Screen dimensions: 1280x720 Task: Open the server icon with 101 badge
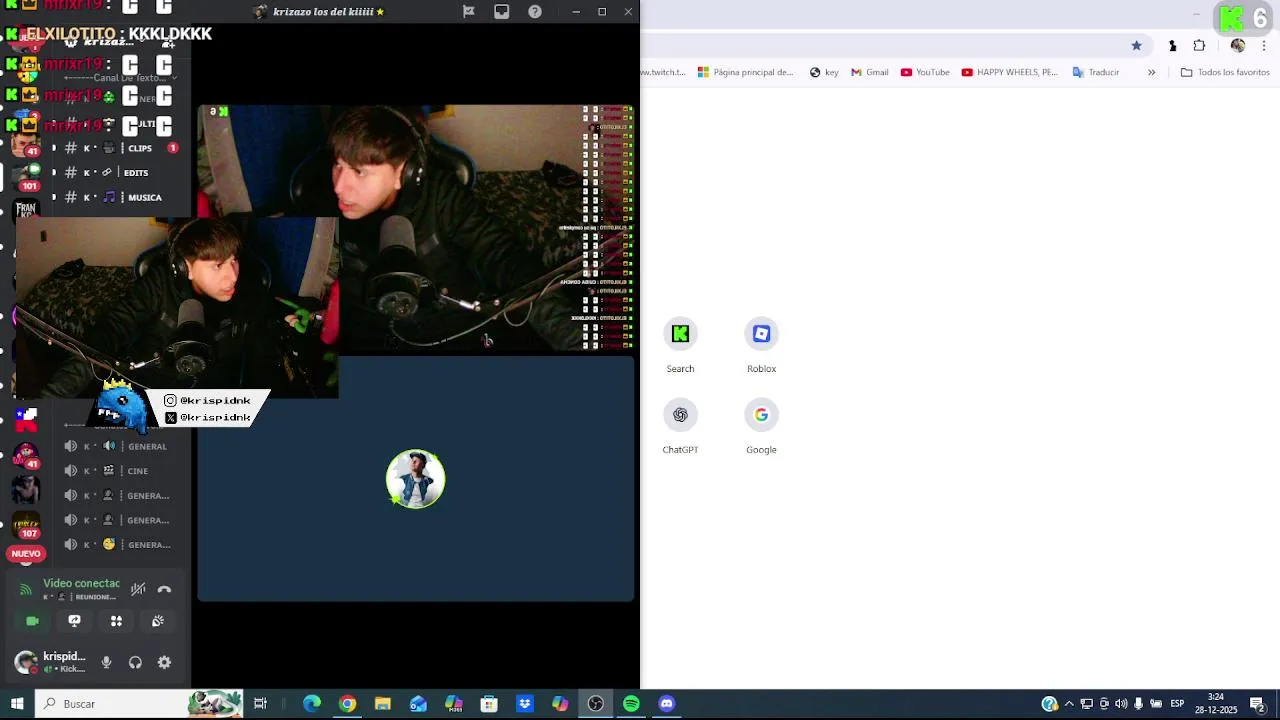26,177
